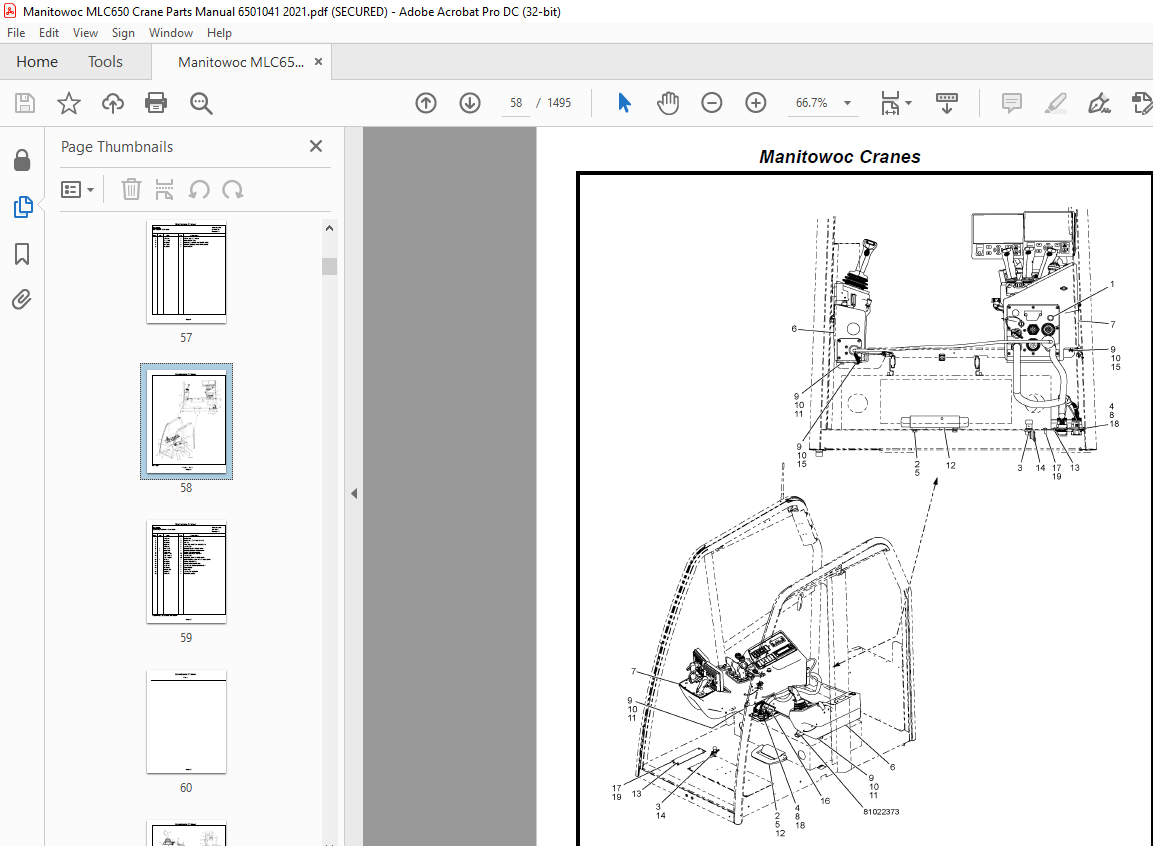Viewport: 1153px width, 846px height.
Task: Open the File menu
Action: tap(15, 33)
